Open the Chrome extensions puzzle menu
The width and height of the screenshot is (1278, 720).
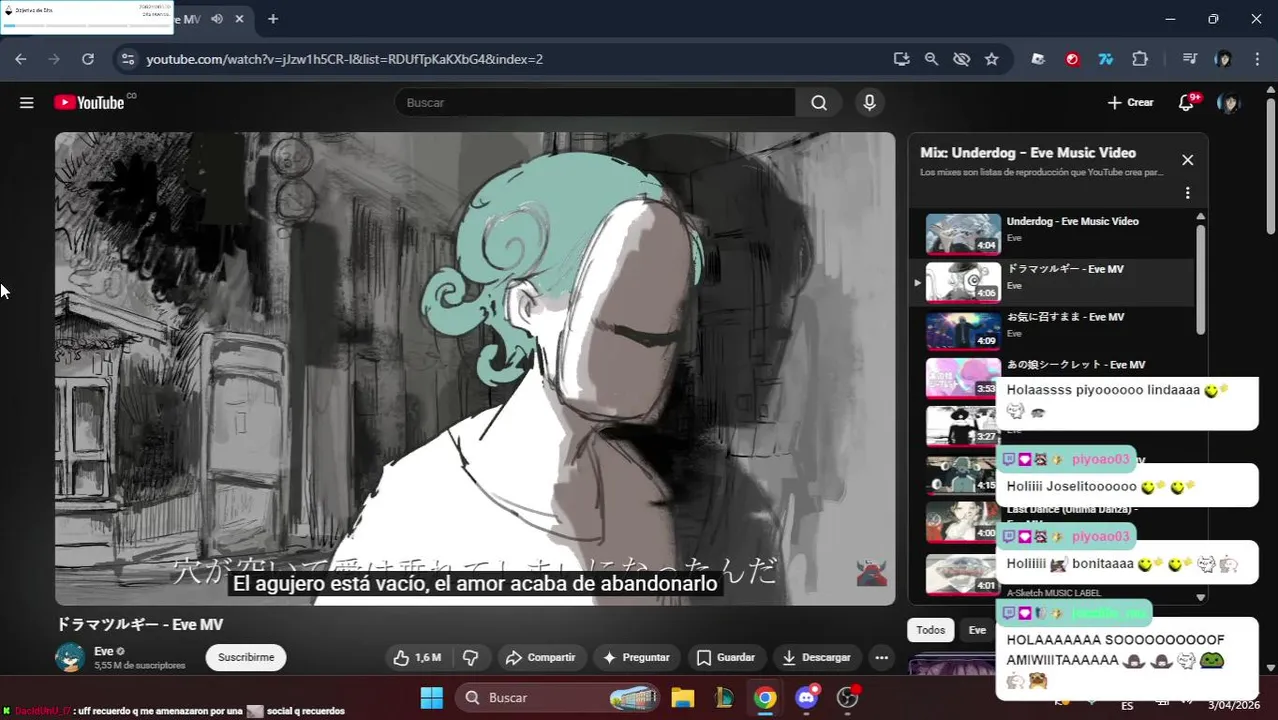coord(1140,59)
